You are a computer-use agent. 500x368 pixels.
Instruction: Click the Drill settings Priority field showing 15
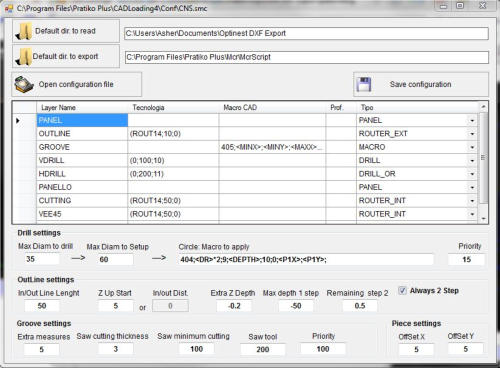(x=466, y=259)
